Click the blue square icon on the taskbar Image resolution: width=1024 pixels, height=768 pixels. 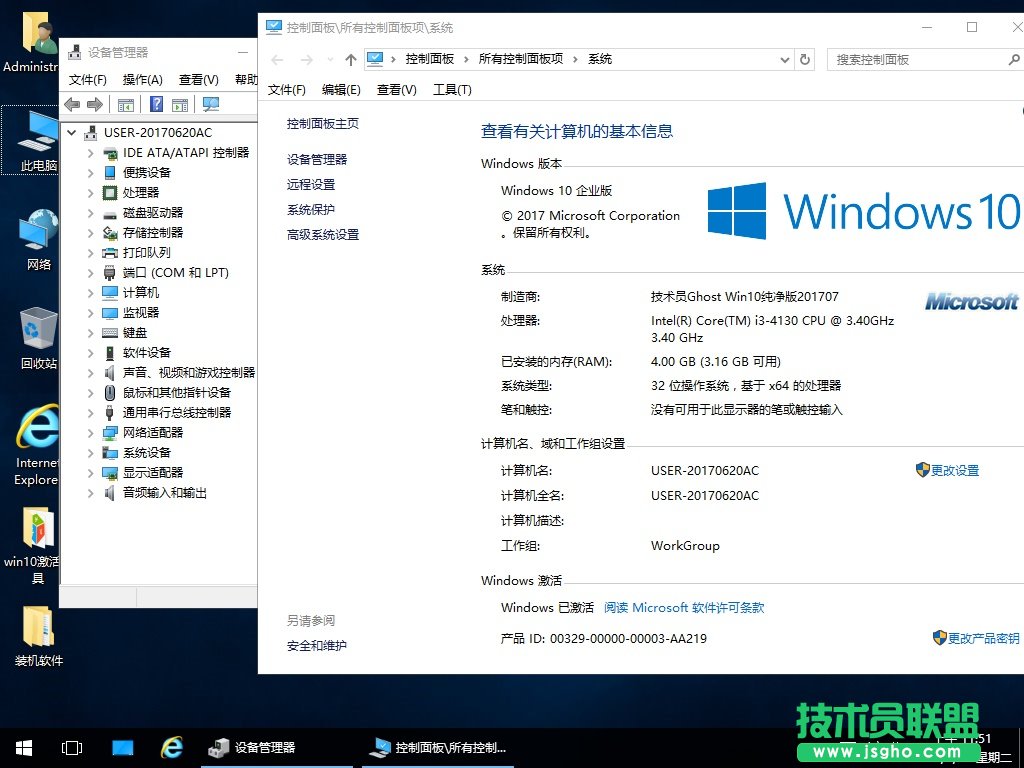(122, 748)
